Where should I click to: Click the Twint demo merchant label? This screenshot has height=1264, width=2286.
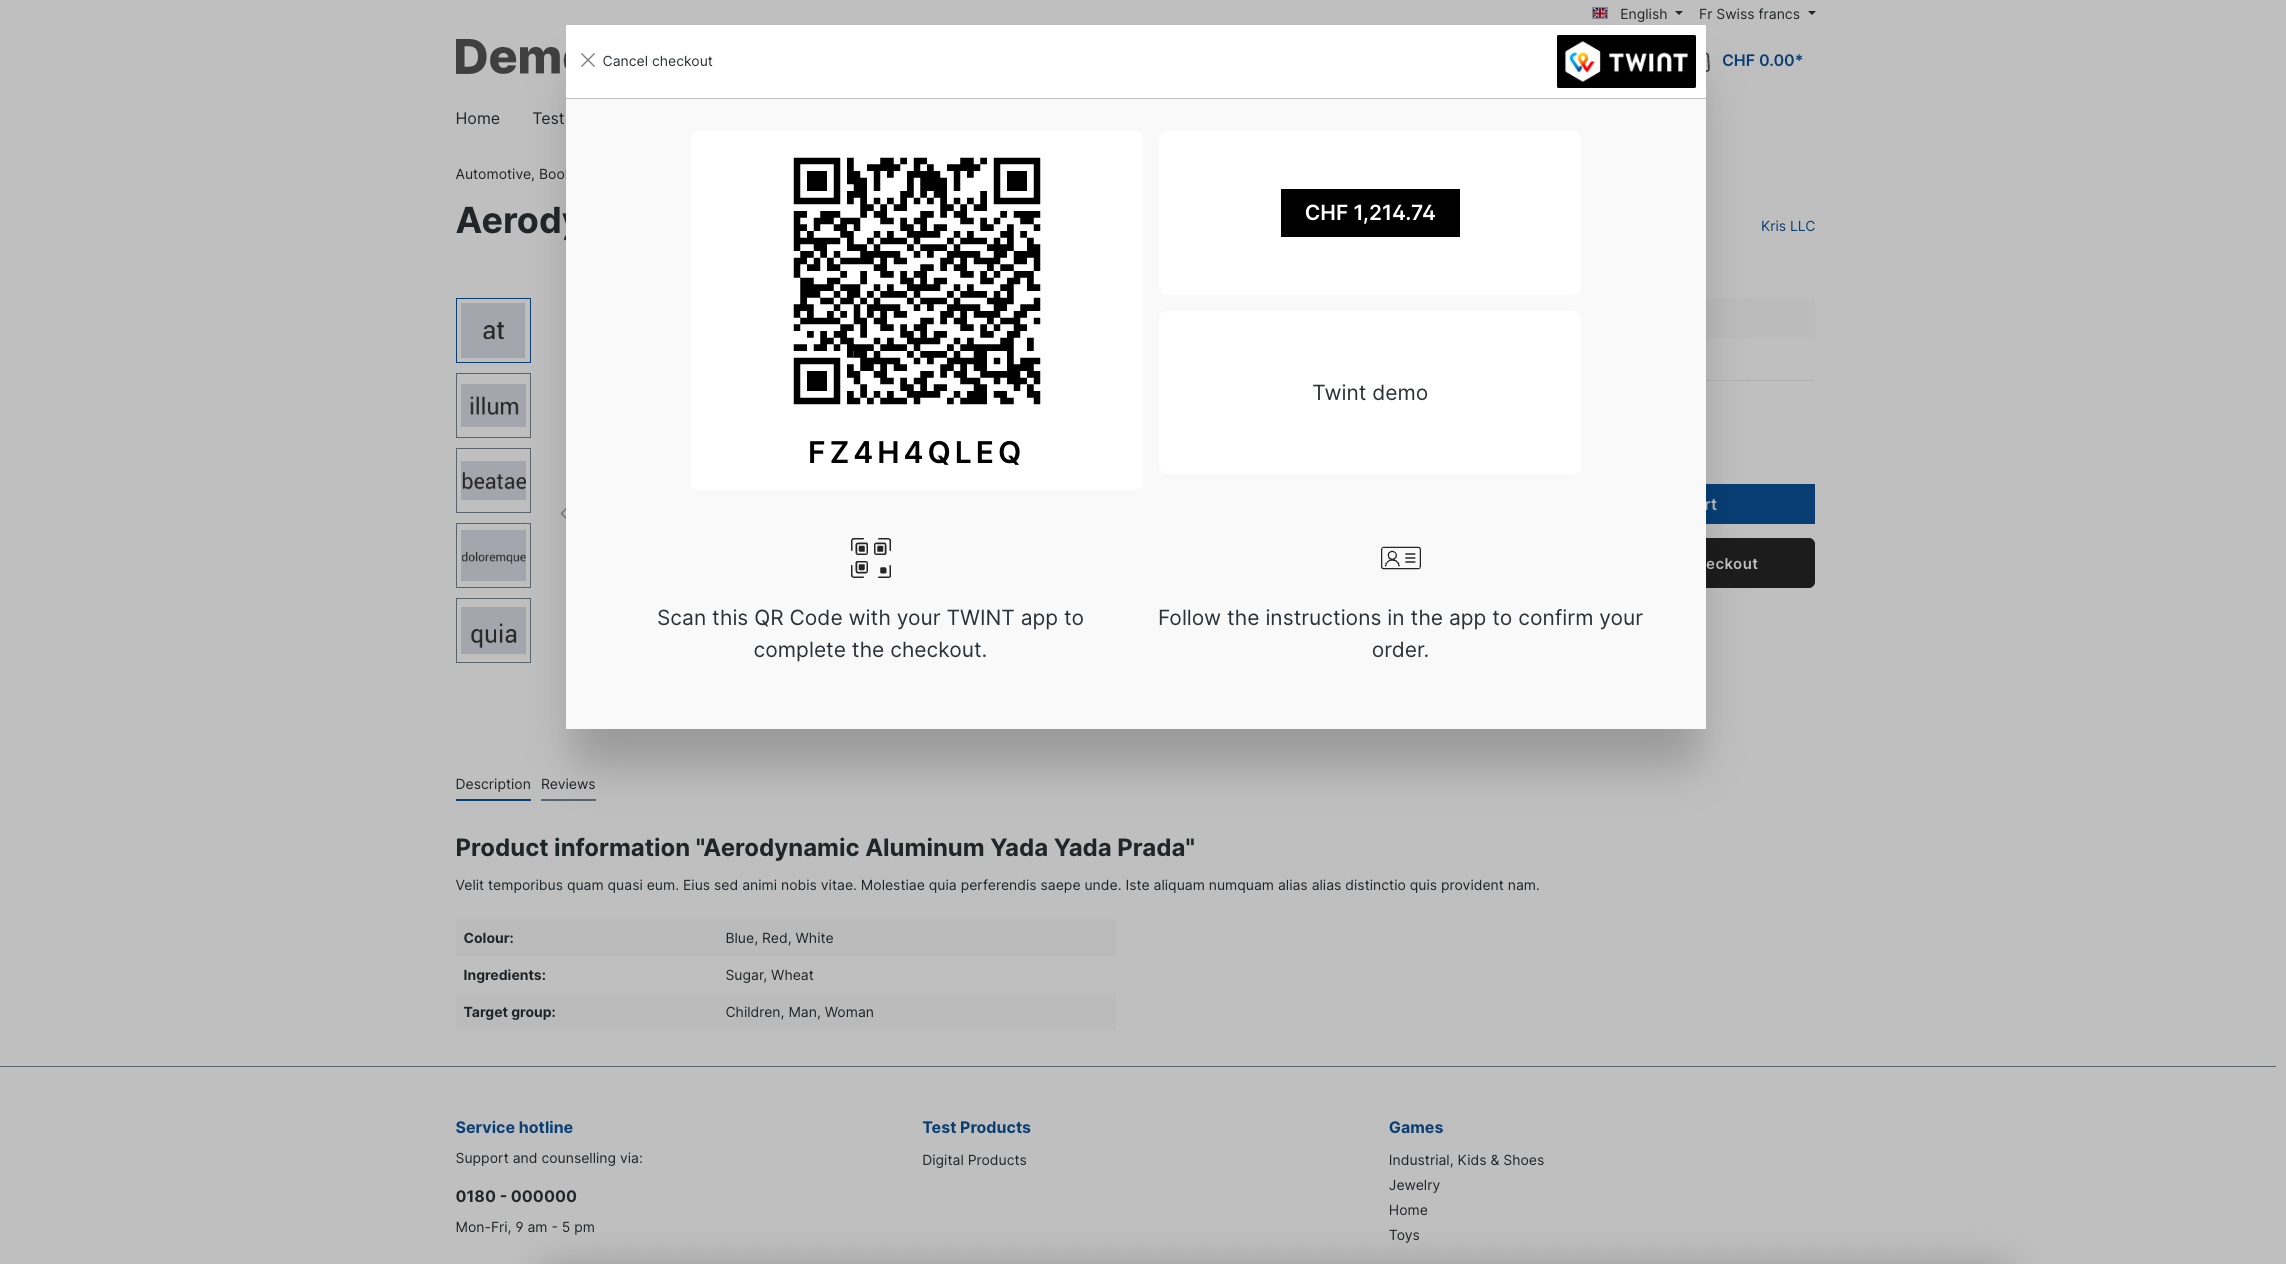1370,393
